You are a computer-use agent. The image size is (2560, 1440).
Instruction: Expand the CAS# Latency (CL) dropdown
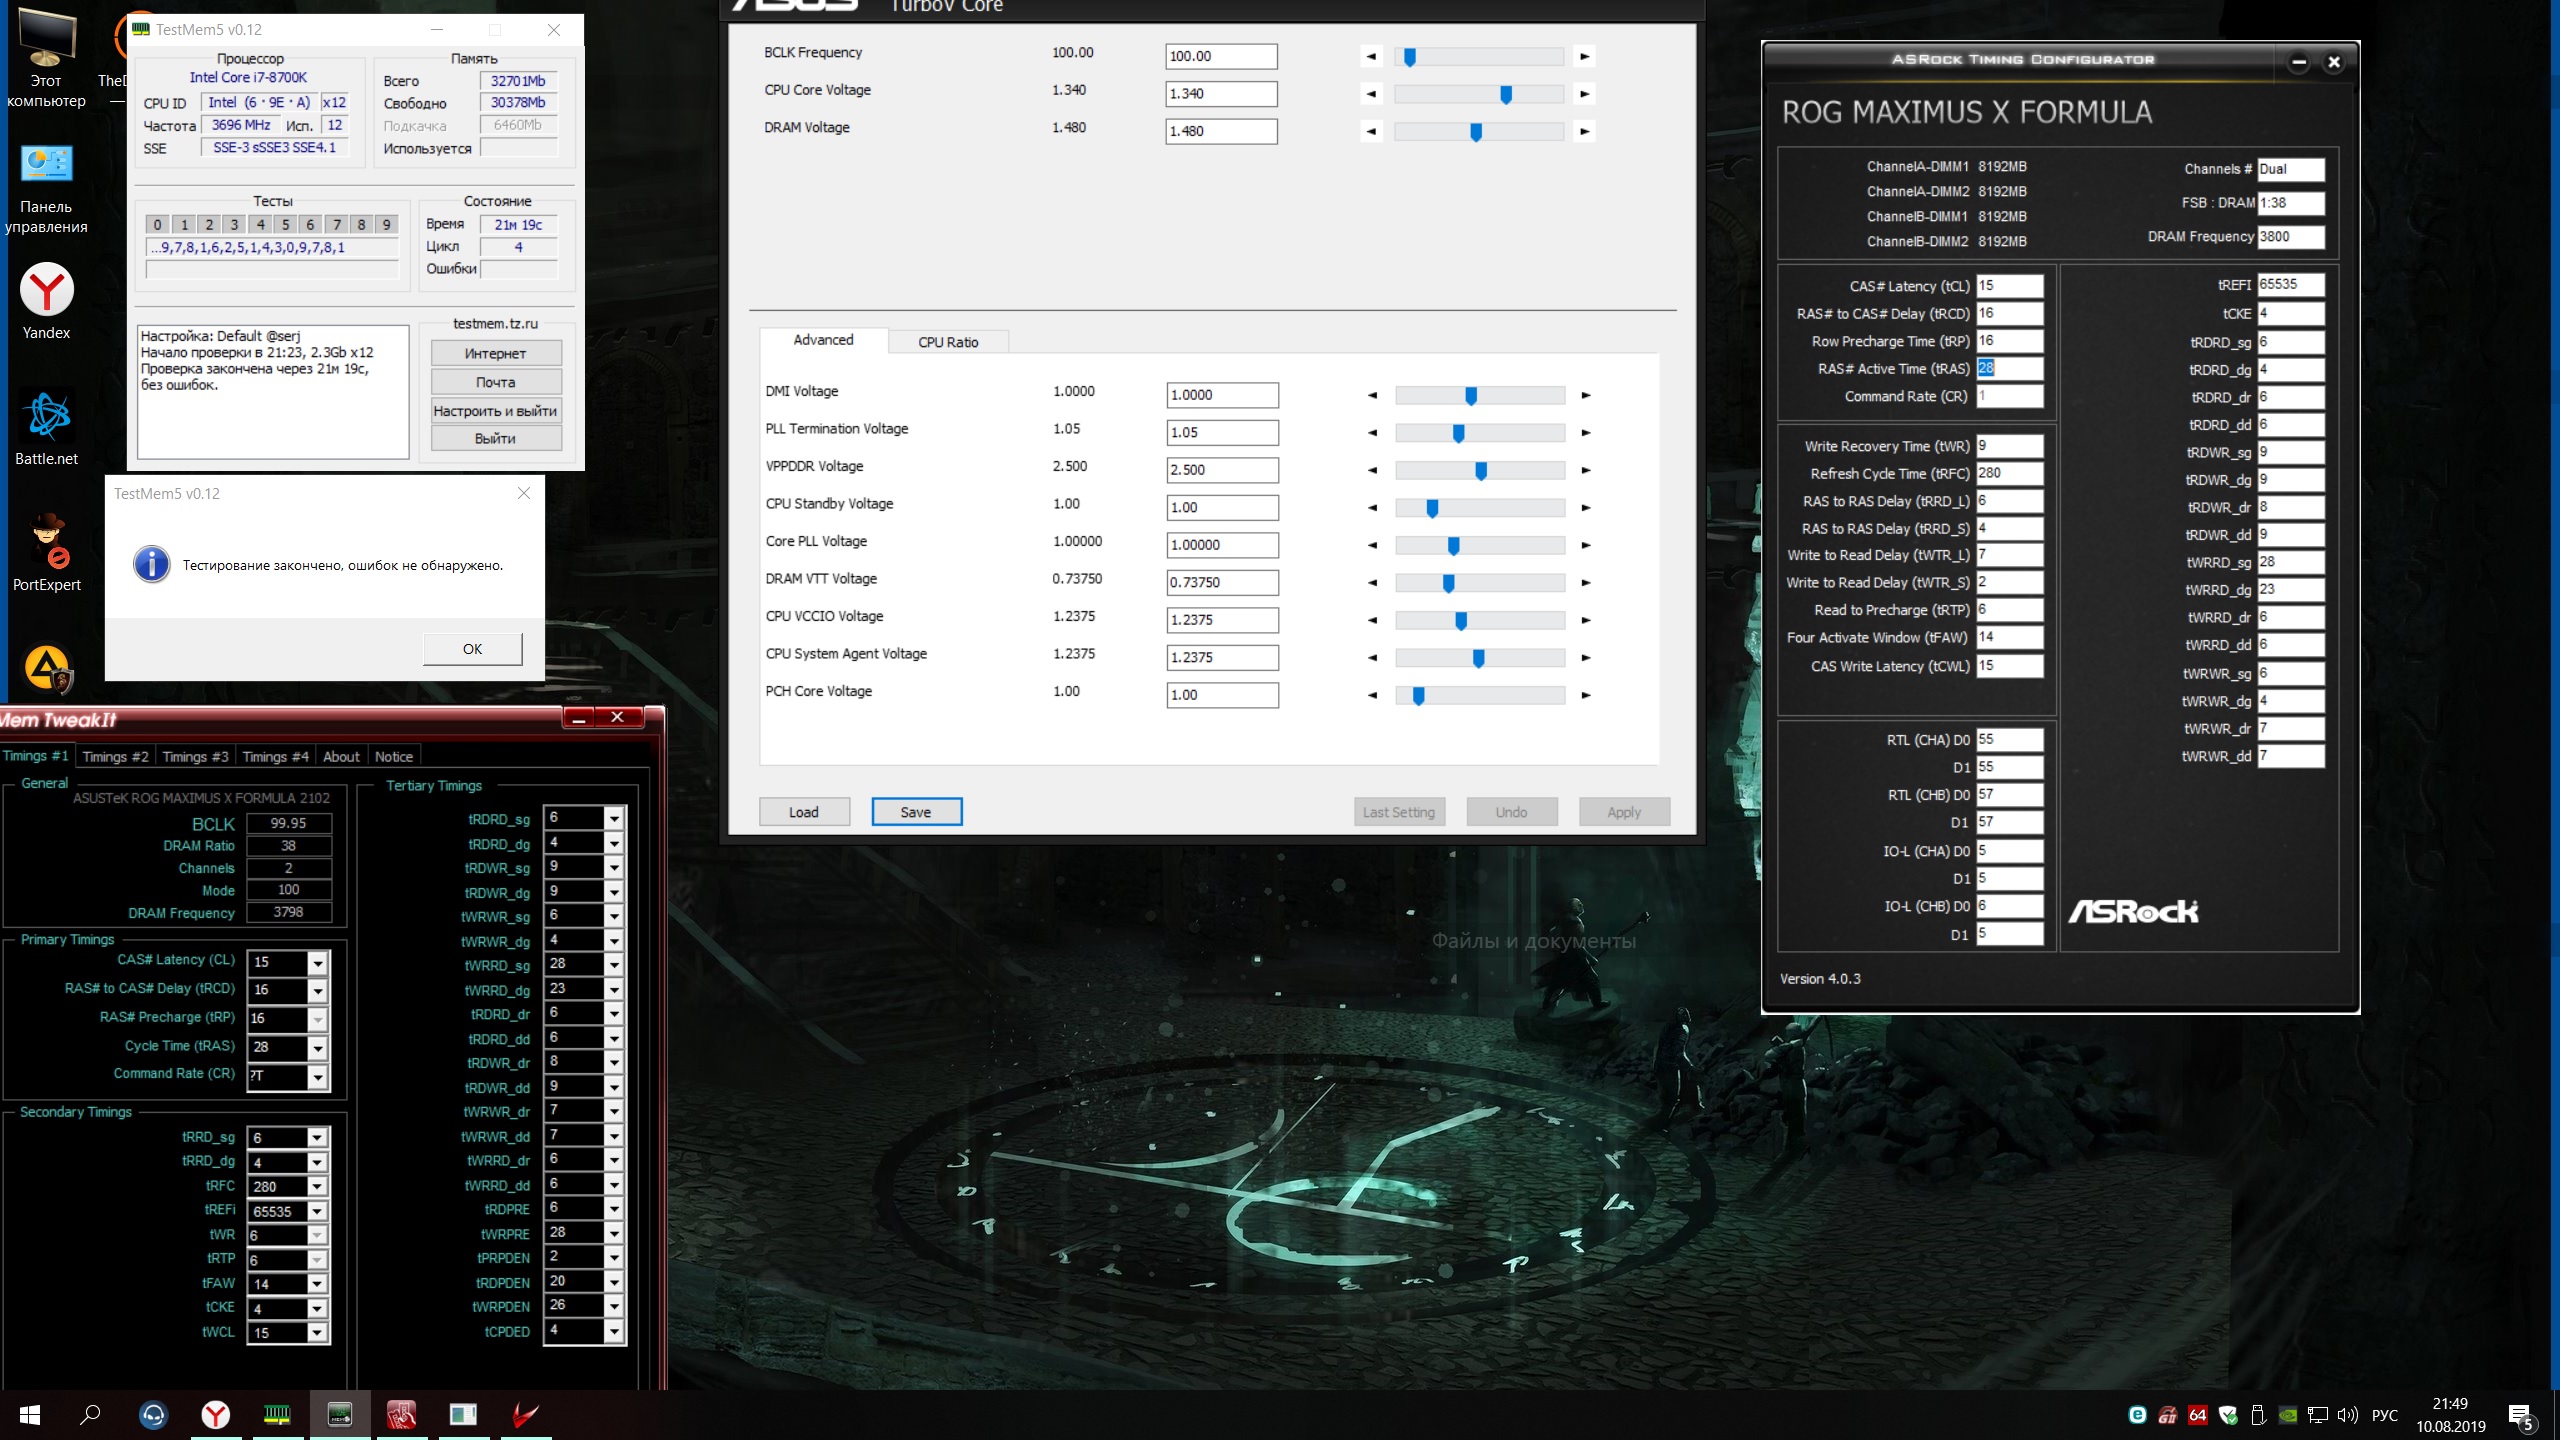[317, 963]
